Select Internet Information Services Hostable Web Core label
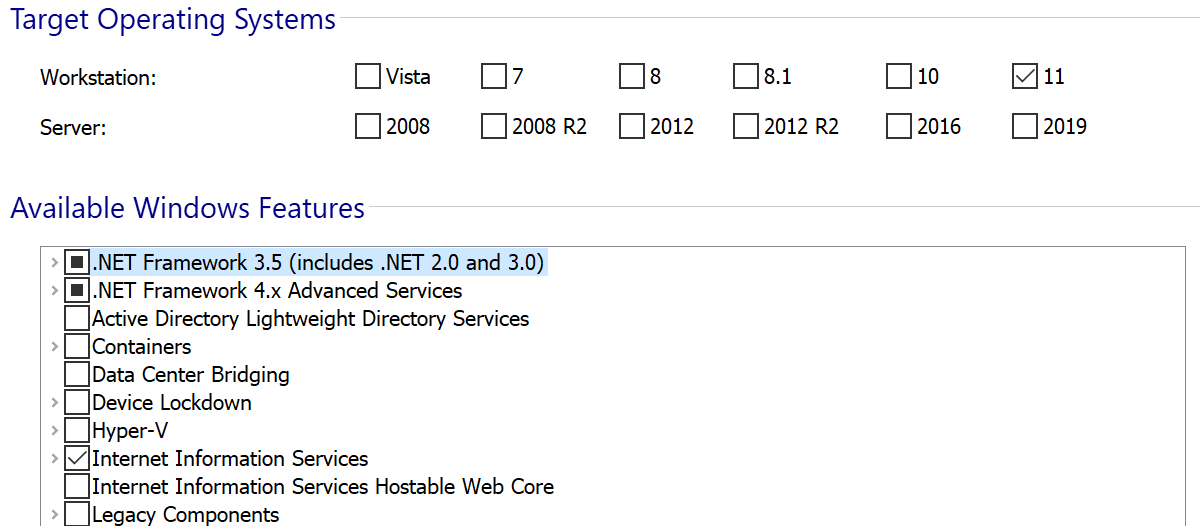Viewport: 1200px width, 528px height. (323, 487)
